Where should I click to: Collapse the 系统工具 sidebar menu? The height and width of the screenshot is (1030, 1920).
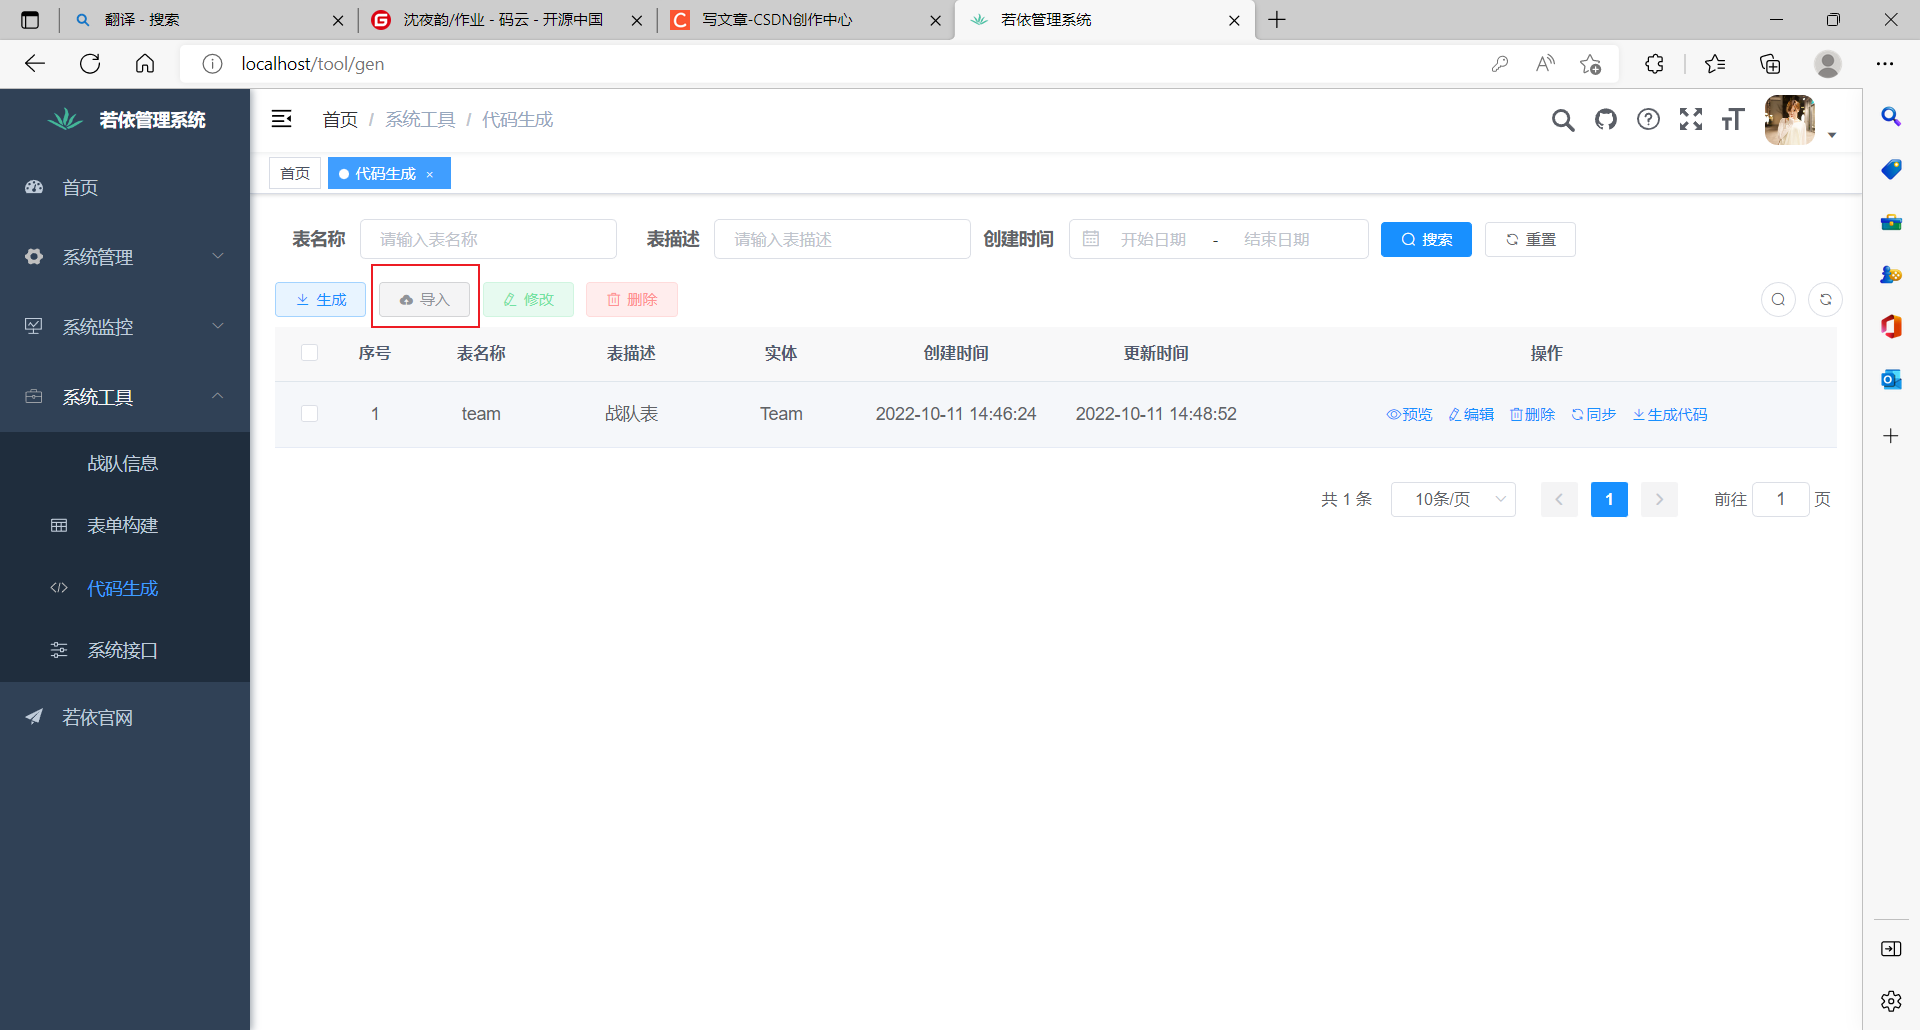[125, 397]
